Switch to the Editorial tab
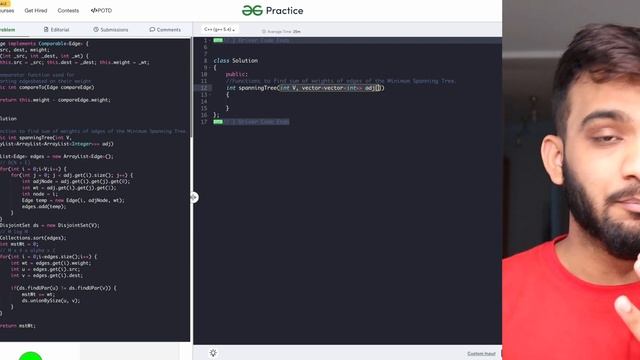Screen dimensions: 640x360 click(56, 29)
